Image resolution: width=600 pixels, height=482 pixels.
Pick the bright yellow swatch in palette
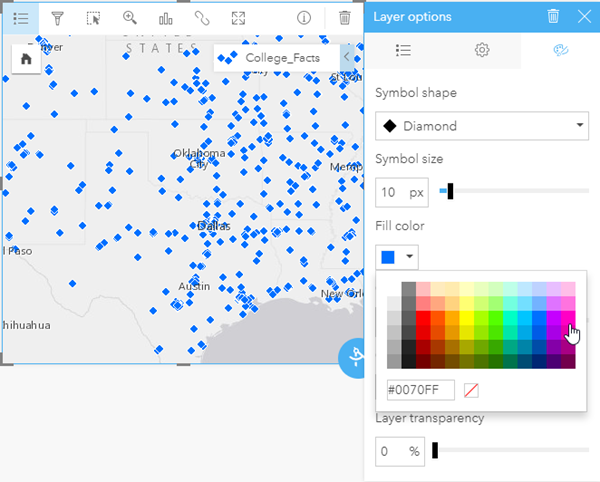pos(466,318)
